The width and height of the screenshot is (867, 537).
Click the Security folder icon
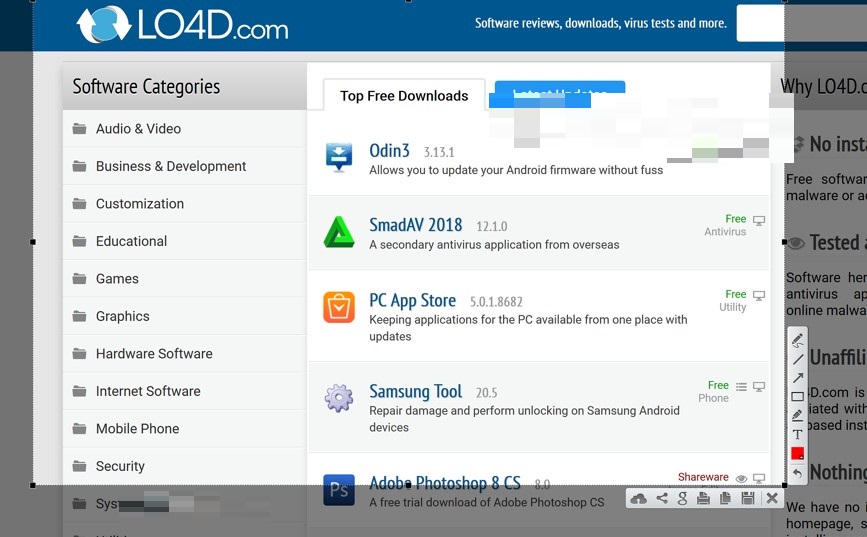click(79, 466)
